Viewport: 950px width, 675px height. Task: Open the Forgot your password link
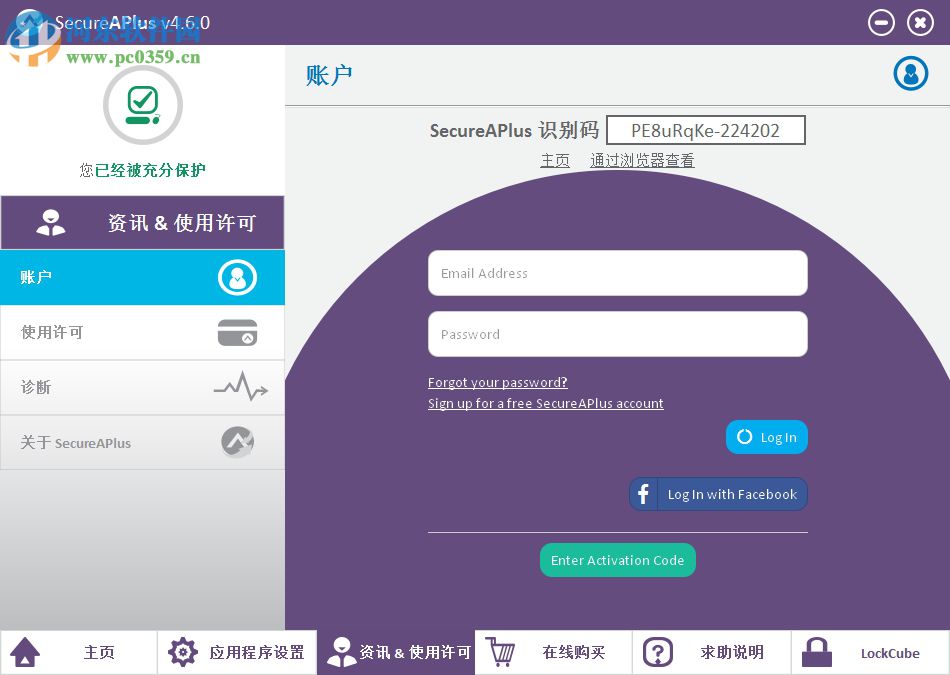[x=497, y=382]
